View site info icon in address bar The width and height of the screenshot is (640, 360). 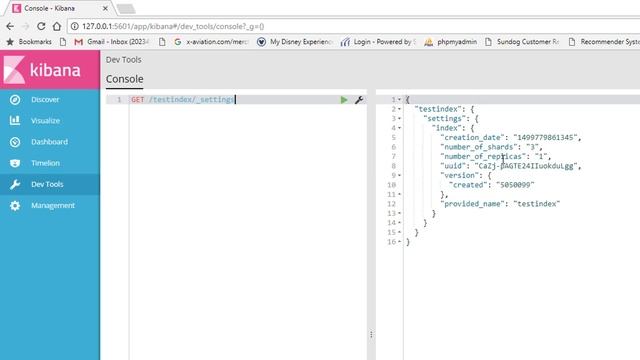[x=75, y=27]
